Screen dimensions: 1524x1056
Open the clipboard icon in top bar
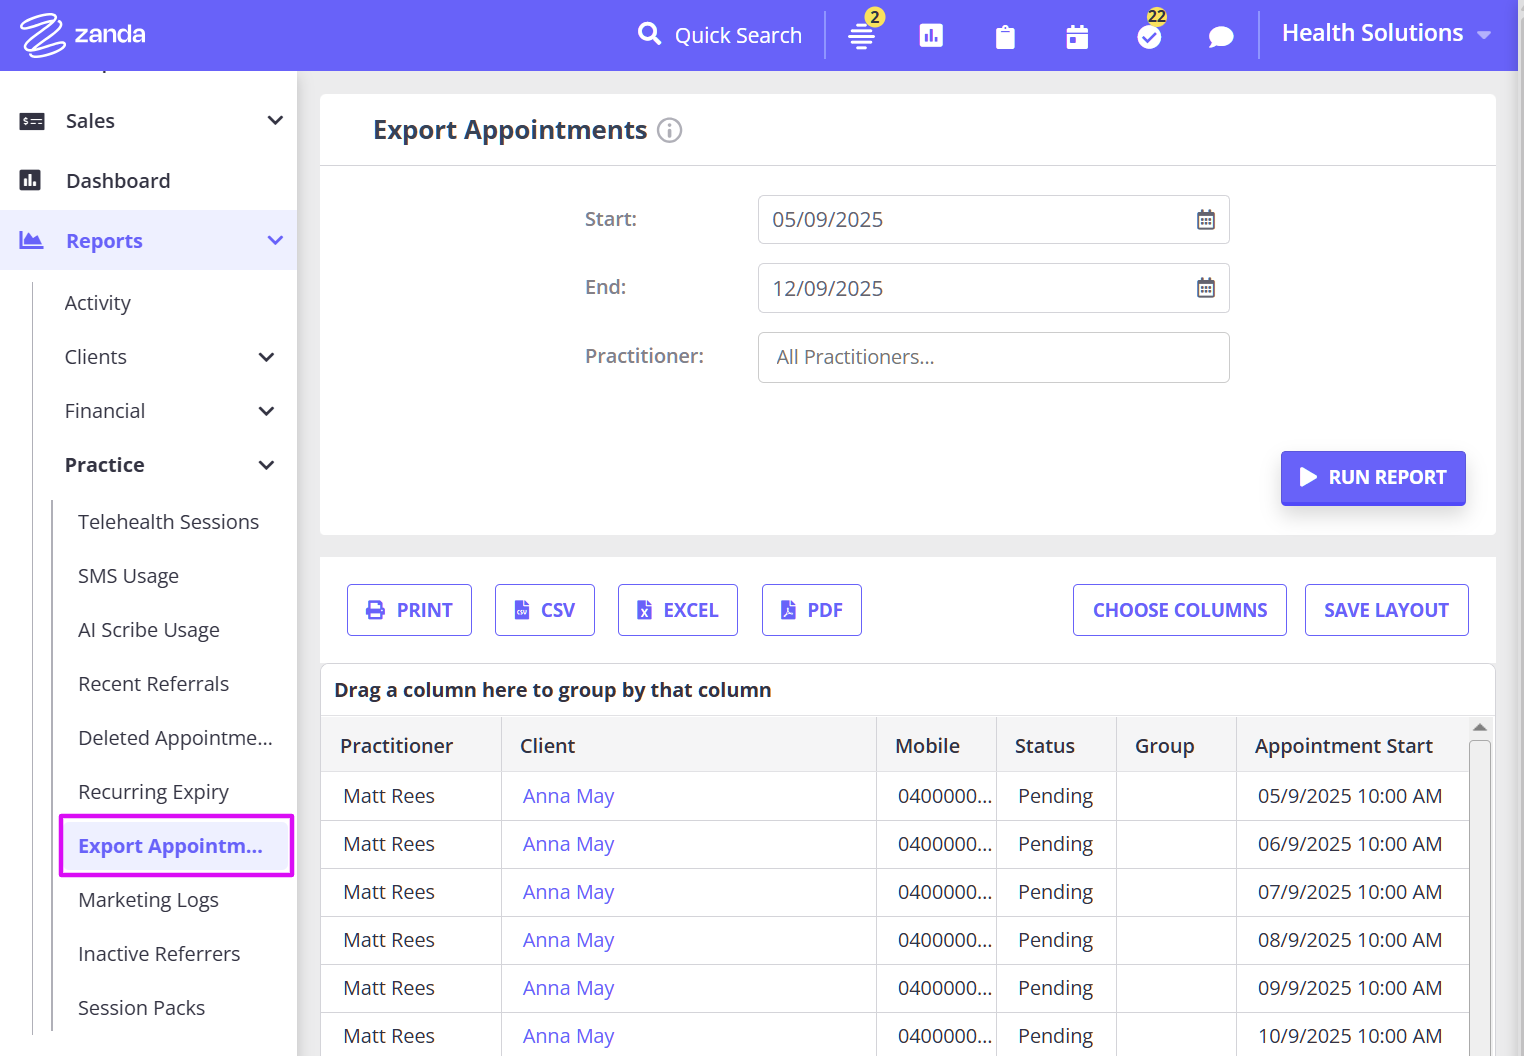[x=1005, y=37]
